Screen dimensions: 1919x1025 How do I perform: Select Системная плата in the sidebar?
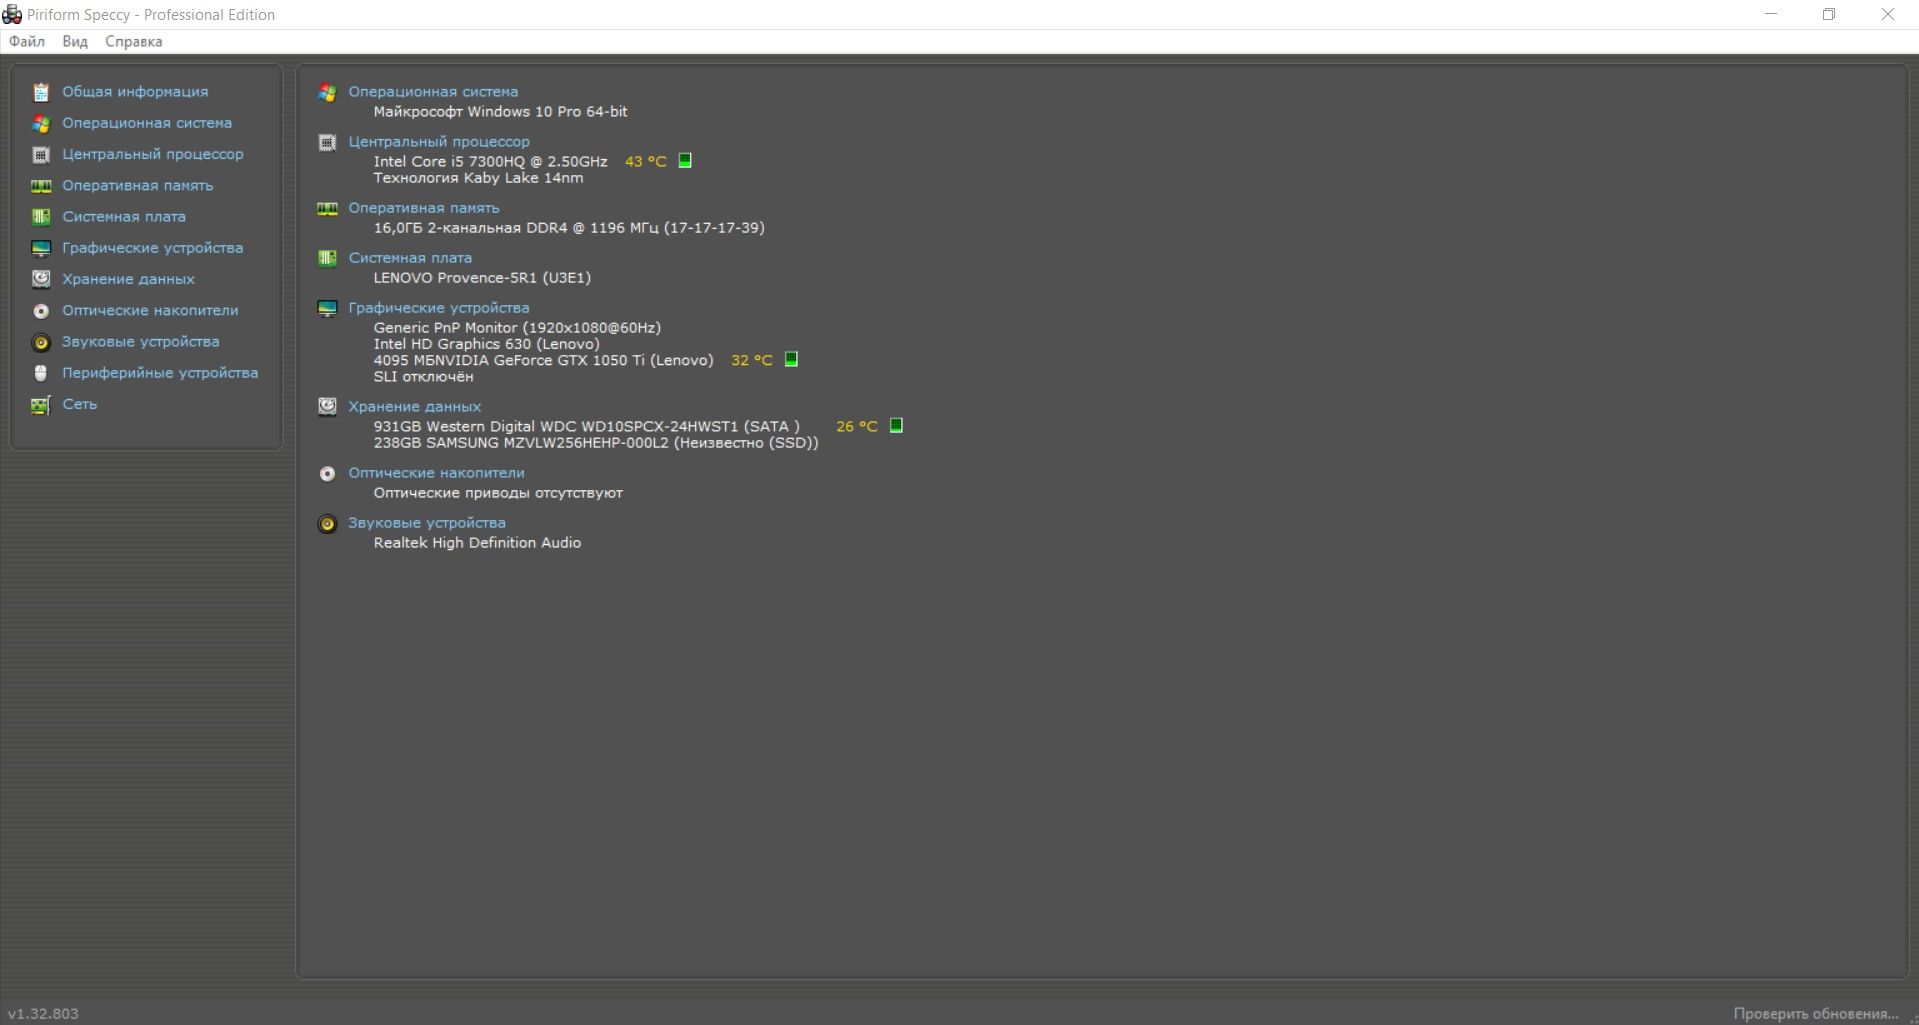click(124, 216)
